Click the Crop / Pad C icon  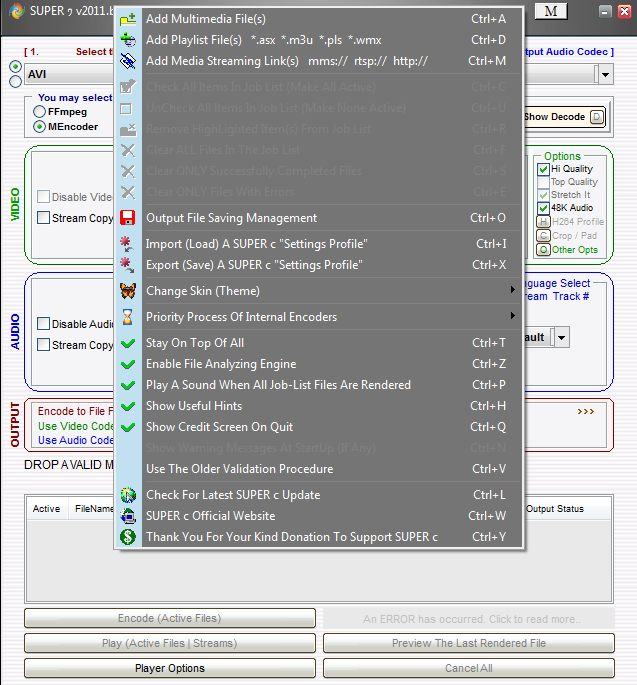click(543, 236)
